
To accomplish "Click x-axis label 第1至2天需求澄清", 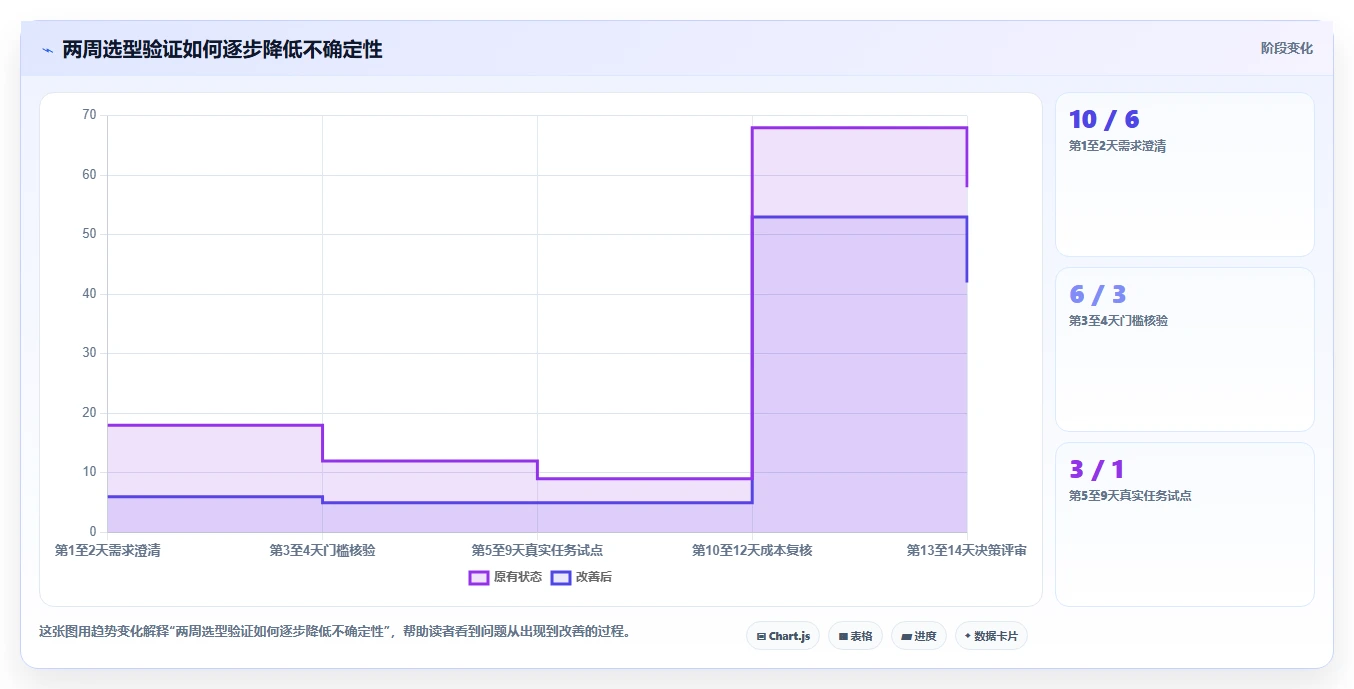I will (108, 551).
